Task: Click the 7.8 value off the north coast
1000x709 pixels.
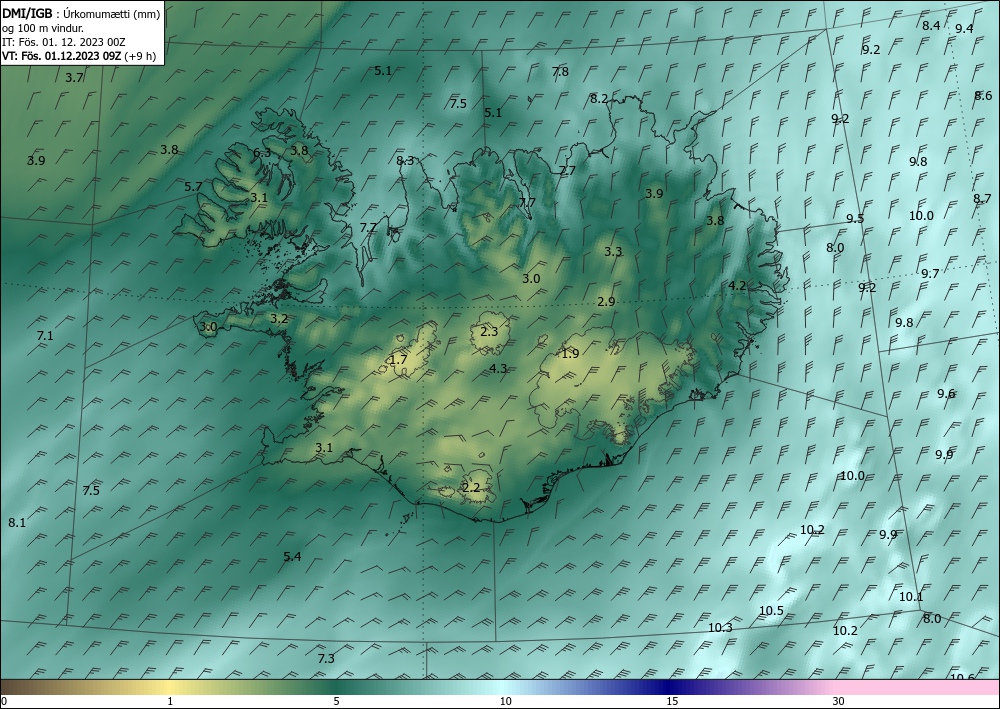Action: point(560,72)
